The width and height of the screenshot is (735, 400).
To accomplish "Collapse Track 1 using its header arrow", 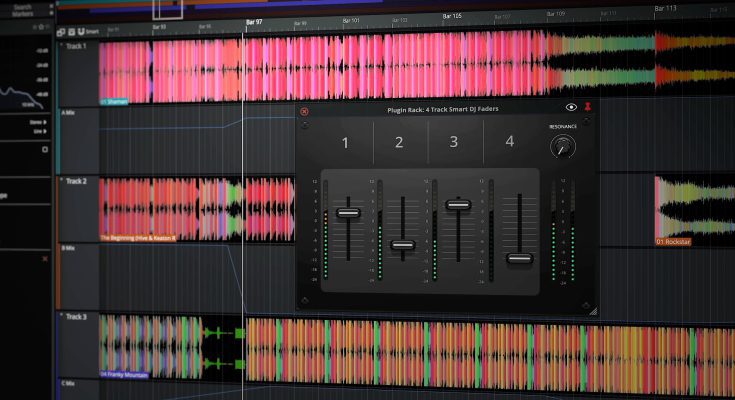I will [61, 46].
